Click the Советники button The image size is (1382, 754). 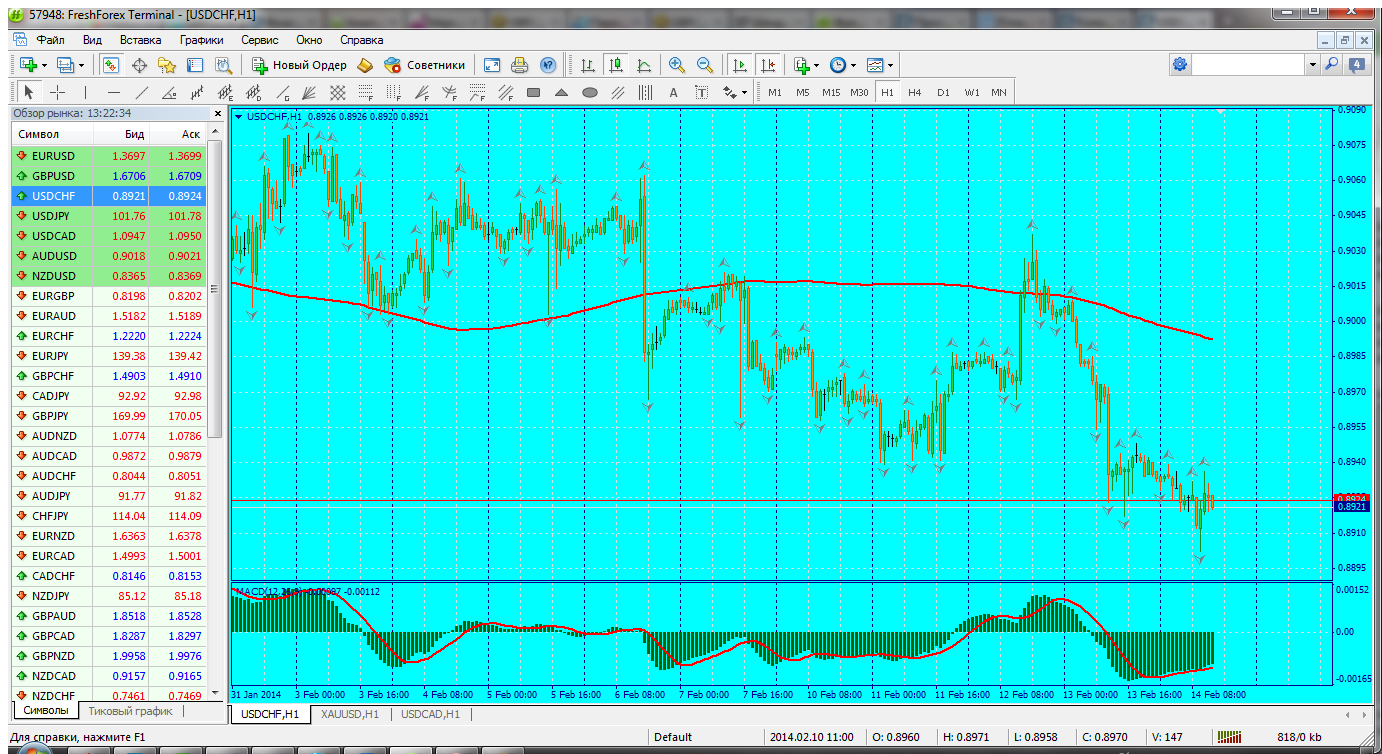pos(425,65)
